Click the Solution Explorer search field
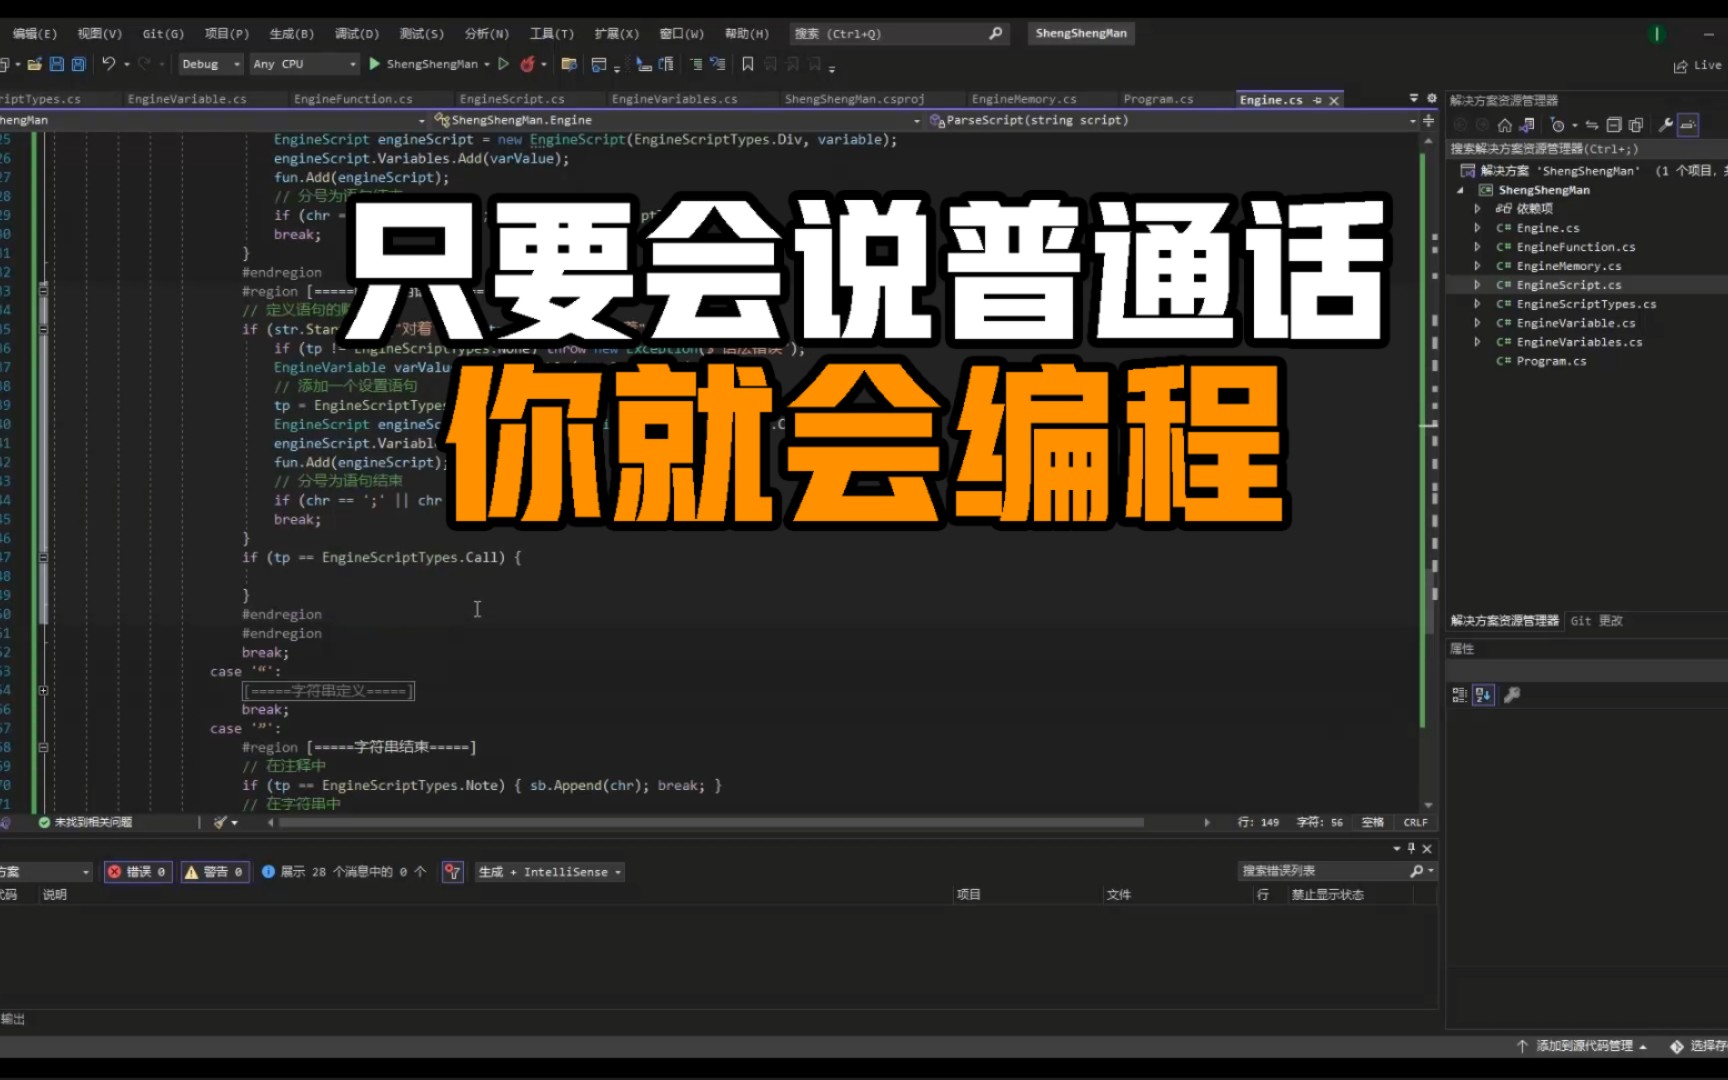 tap(1586, 149)
